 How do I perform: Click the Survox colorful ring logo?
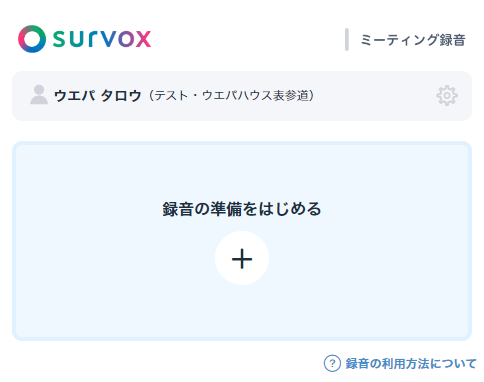(x=32, y=39)
